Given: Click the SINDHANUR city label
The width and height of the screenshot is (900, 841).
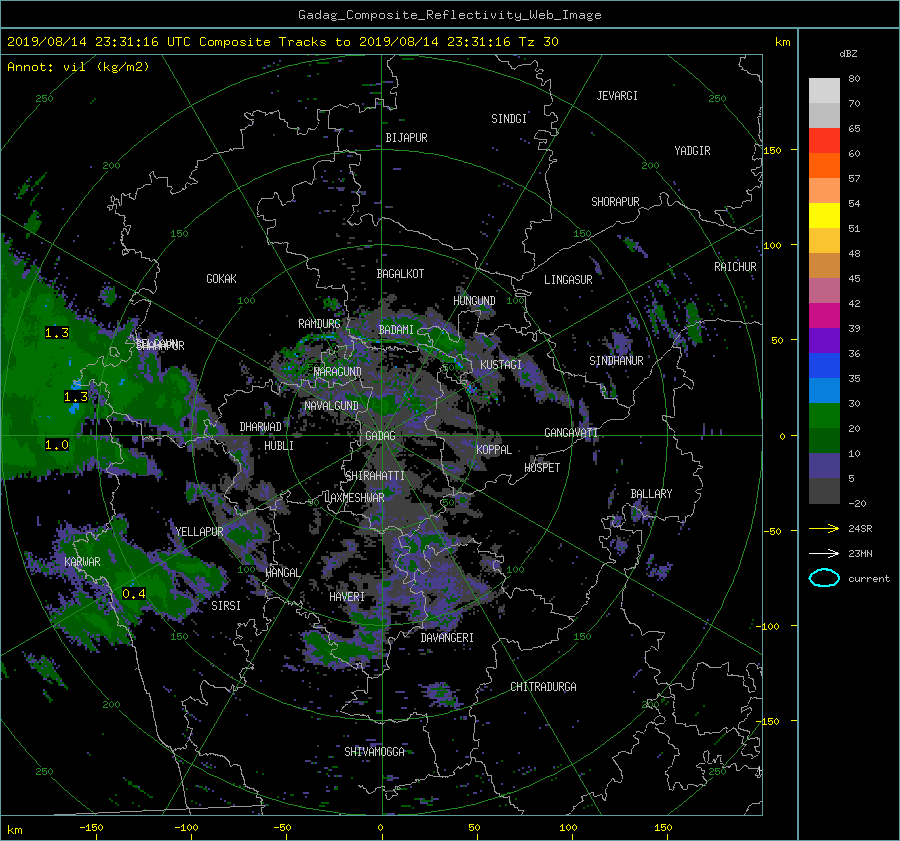Looking at the screenshot, I should point(616,361).
